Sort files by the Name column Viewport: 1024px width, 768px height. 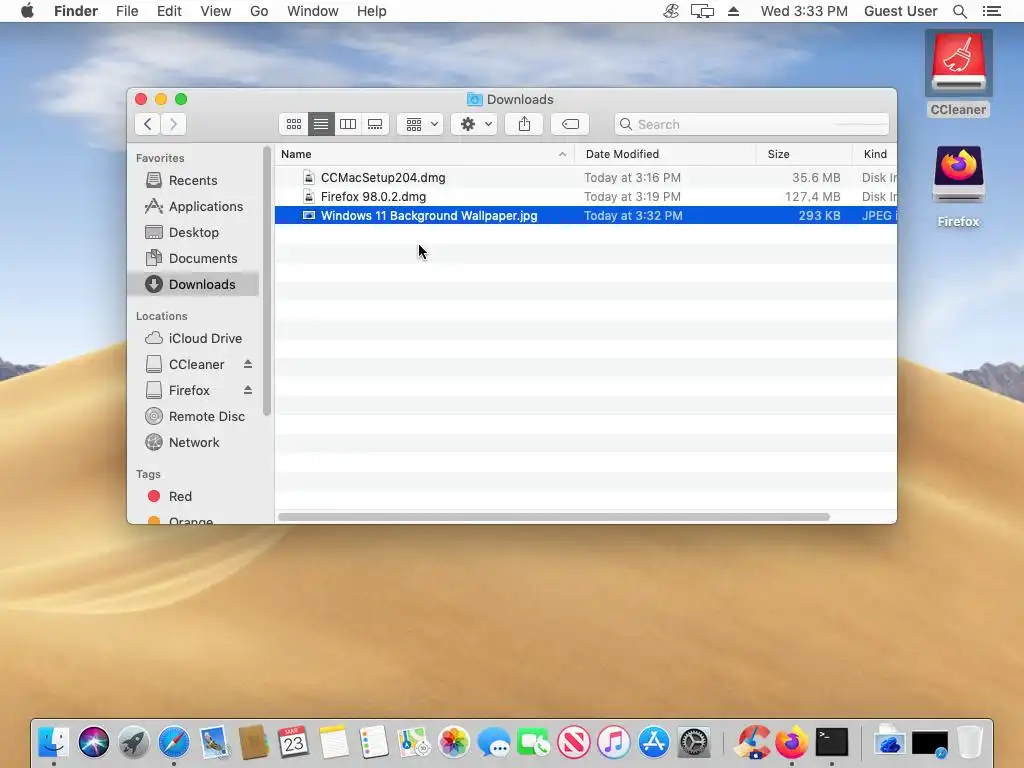424,154
